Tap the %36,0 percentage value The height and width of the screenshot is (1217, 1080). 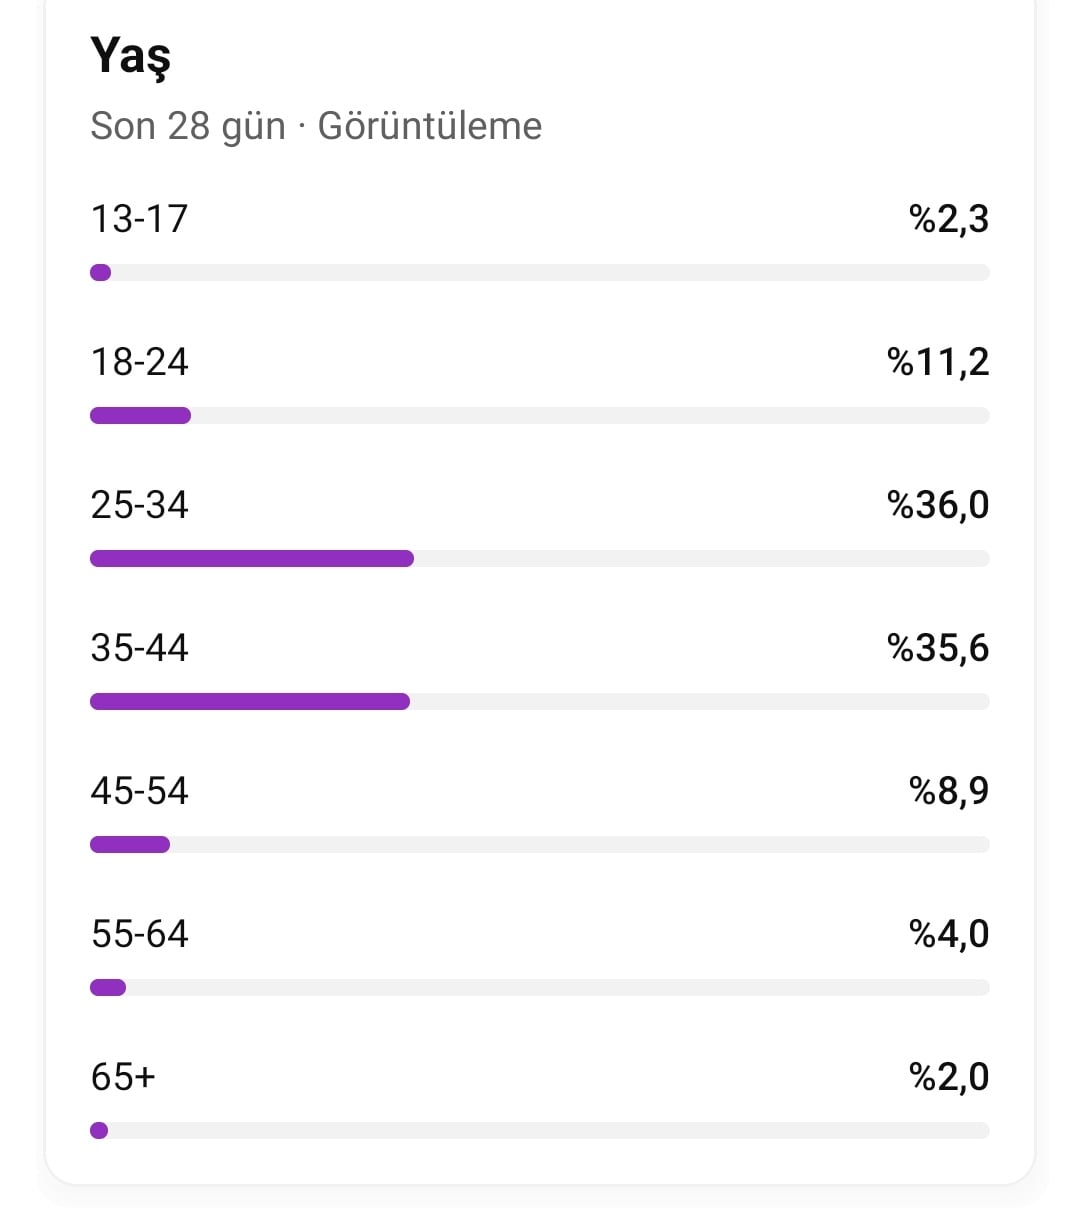point(938,505)
